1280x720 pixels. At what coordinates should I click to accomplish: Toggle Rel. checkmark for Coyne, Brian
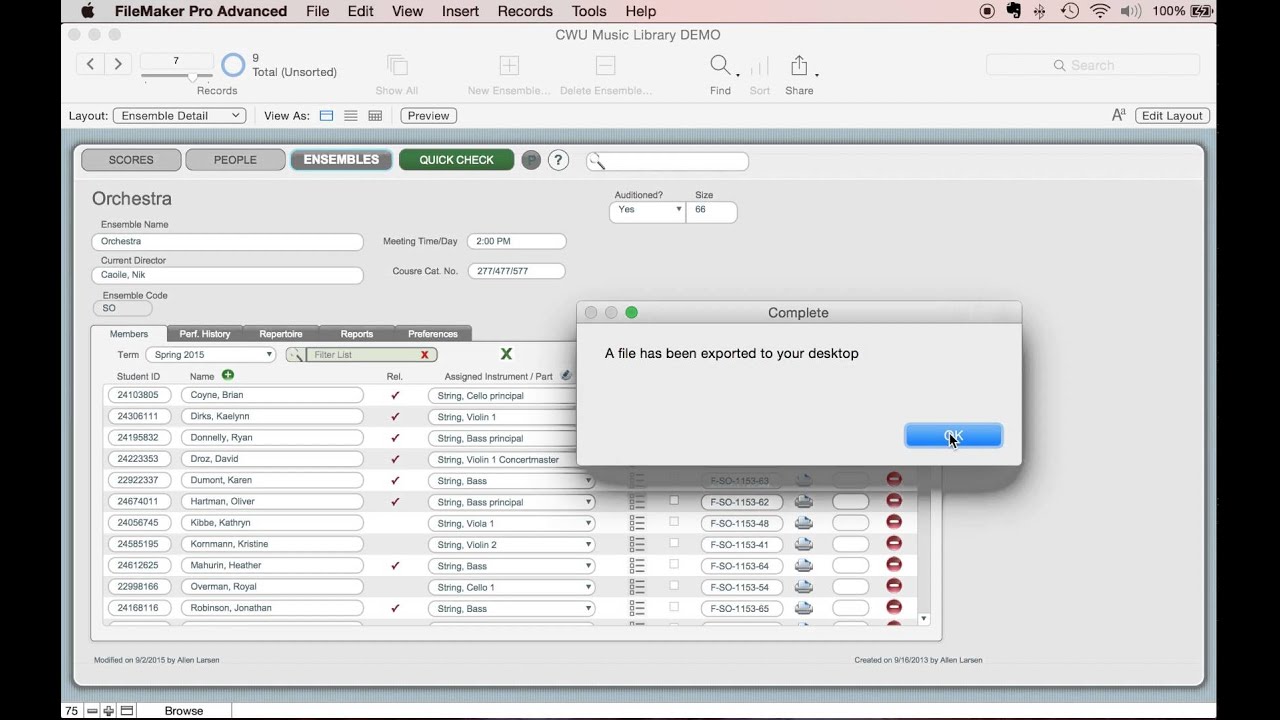(x=395, y=395)
